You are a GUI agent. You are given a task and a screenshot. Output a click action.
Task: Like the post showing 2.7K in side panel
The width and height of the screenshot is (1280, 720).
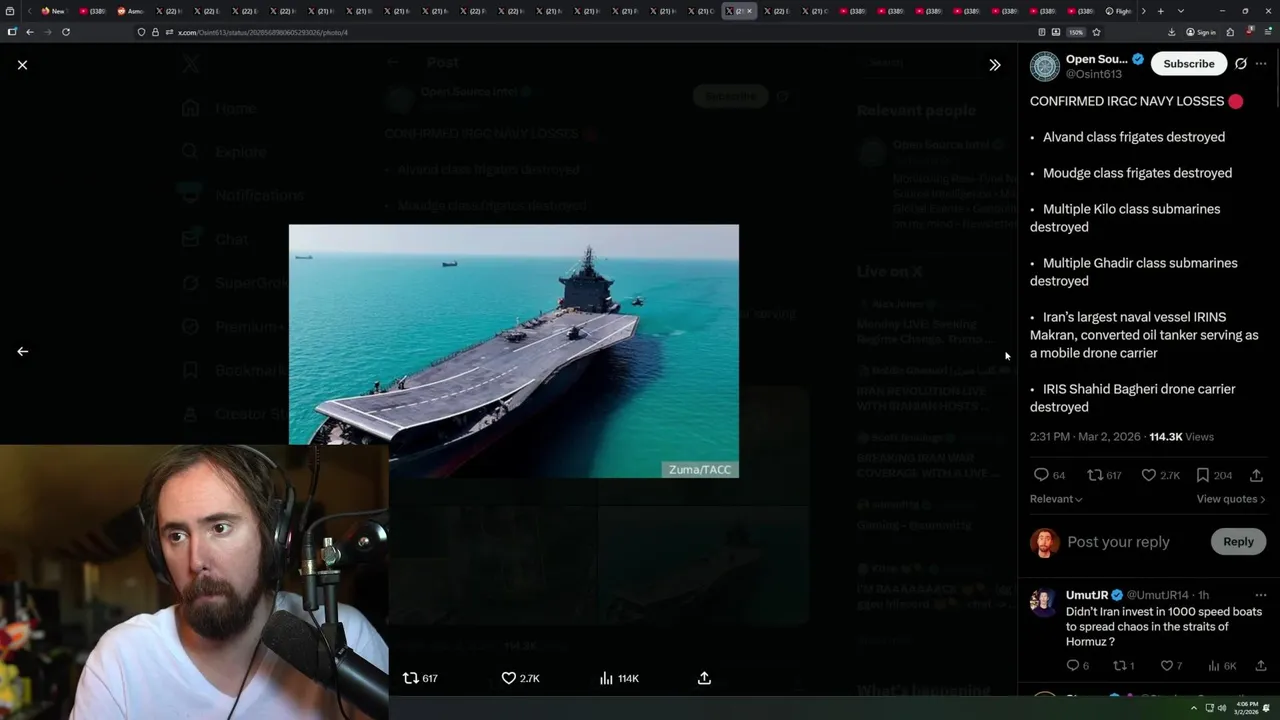click(x=1160, y=475)
